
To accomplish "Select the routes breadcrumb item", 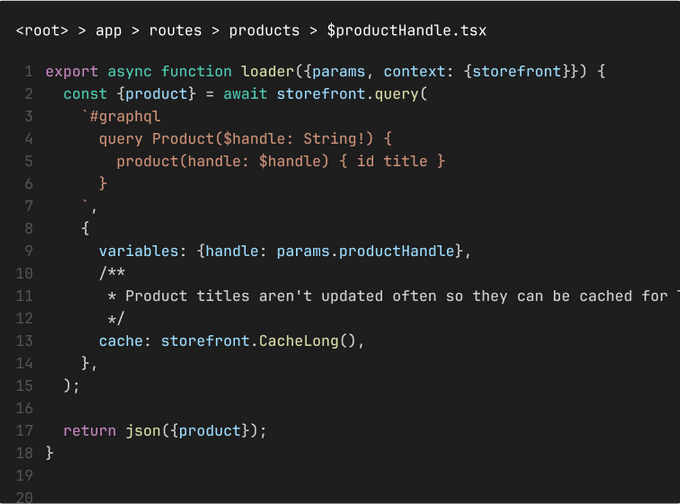I will point(175,30).
